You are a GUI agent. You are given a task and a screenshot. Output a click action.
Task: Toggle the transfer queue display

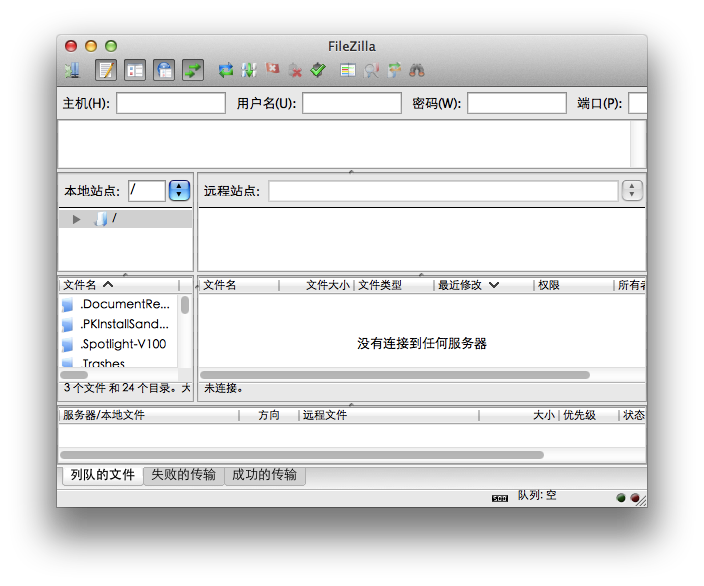[193, 70]
